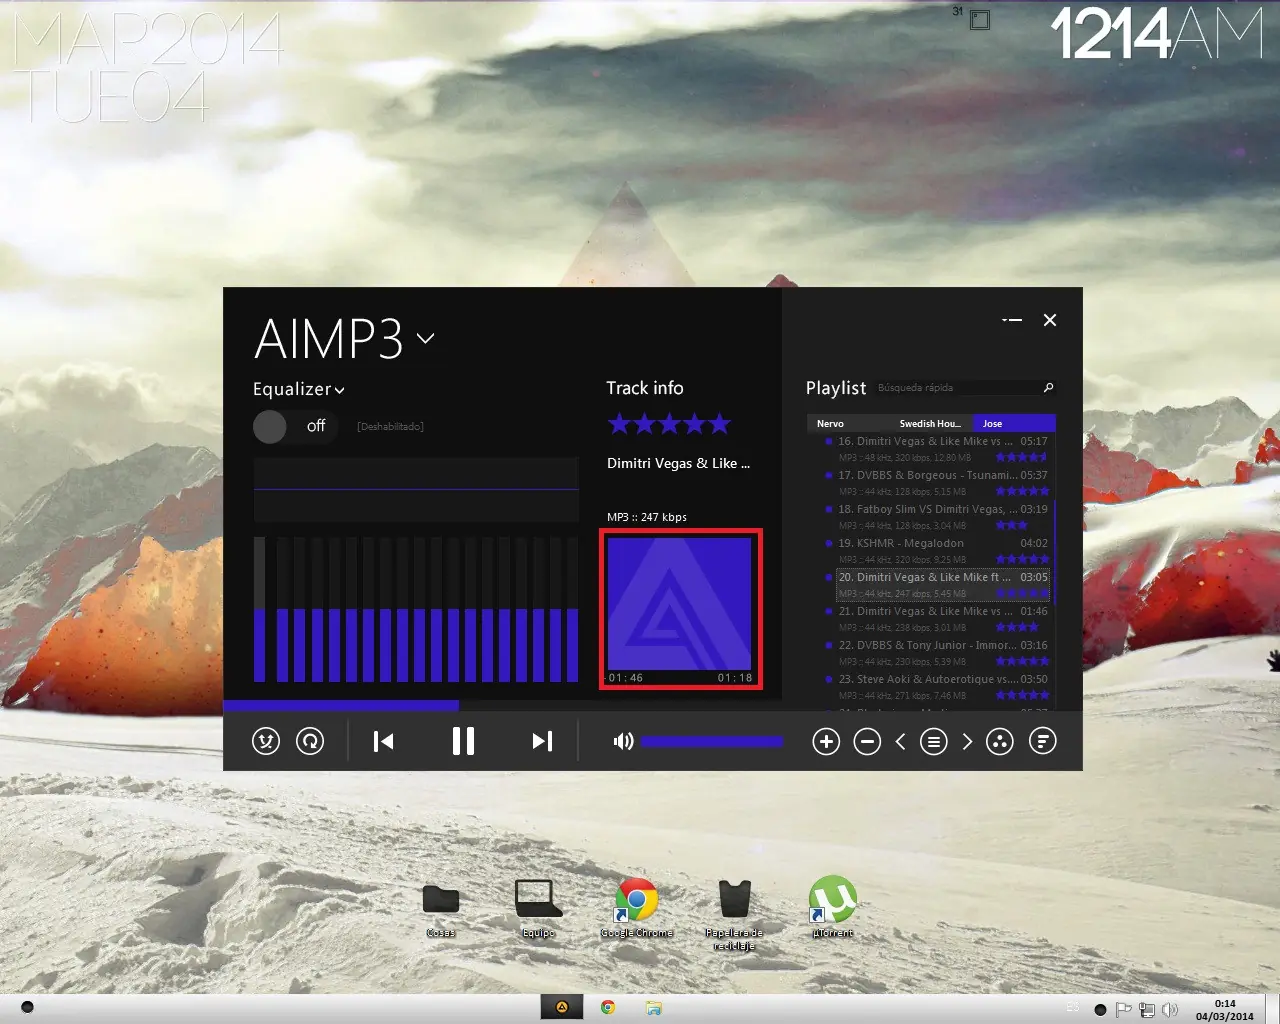The image size is (1280, 1024).
Task: Toggle shuffle playback mode
Action: point(265,741)
